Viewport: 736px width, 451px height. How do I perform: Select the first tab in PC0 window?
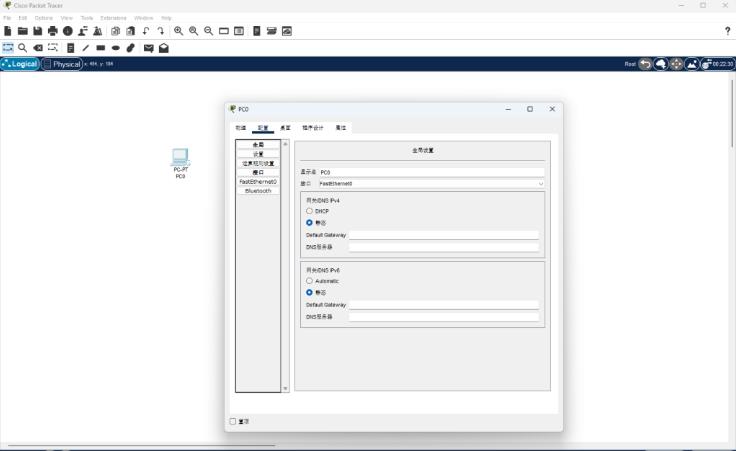[241, 128]
